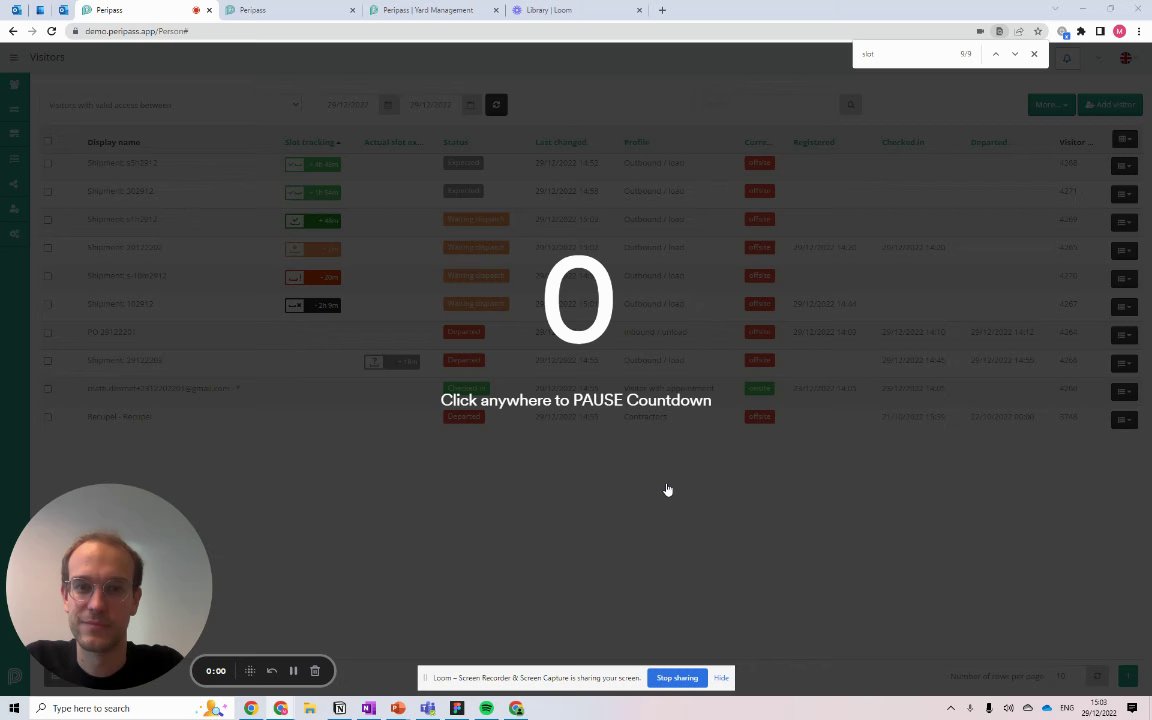Open the notifications bell
The image size is (1152, 720).
pos(1067,58)
